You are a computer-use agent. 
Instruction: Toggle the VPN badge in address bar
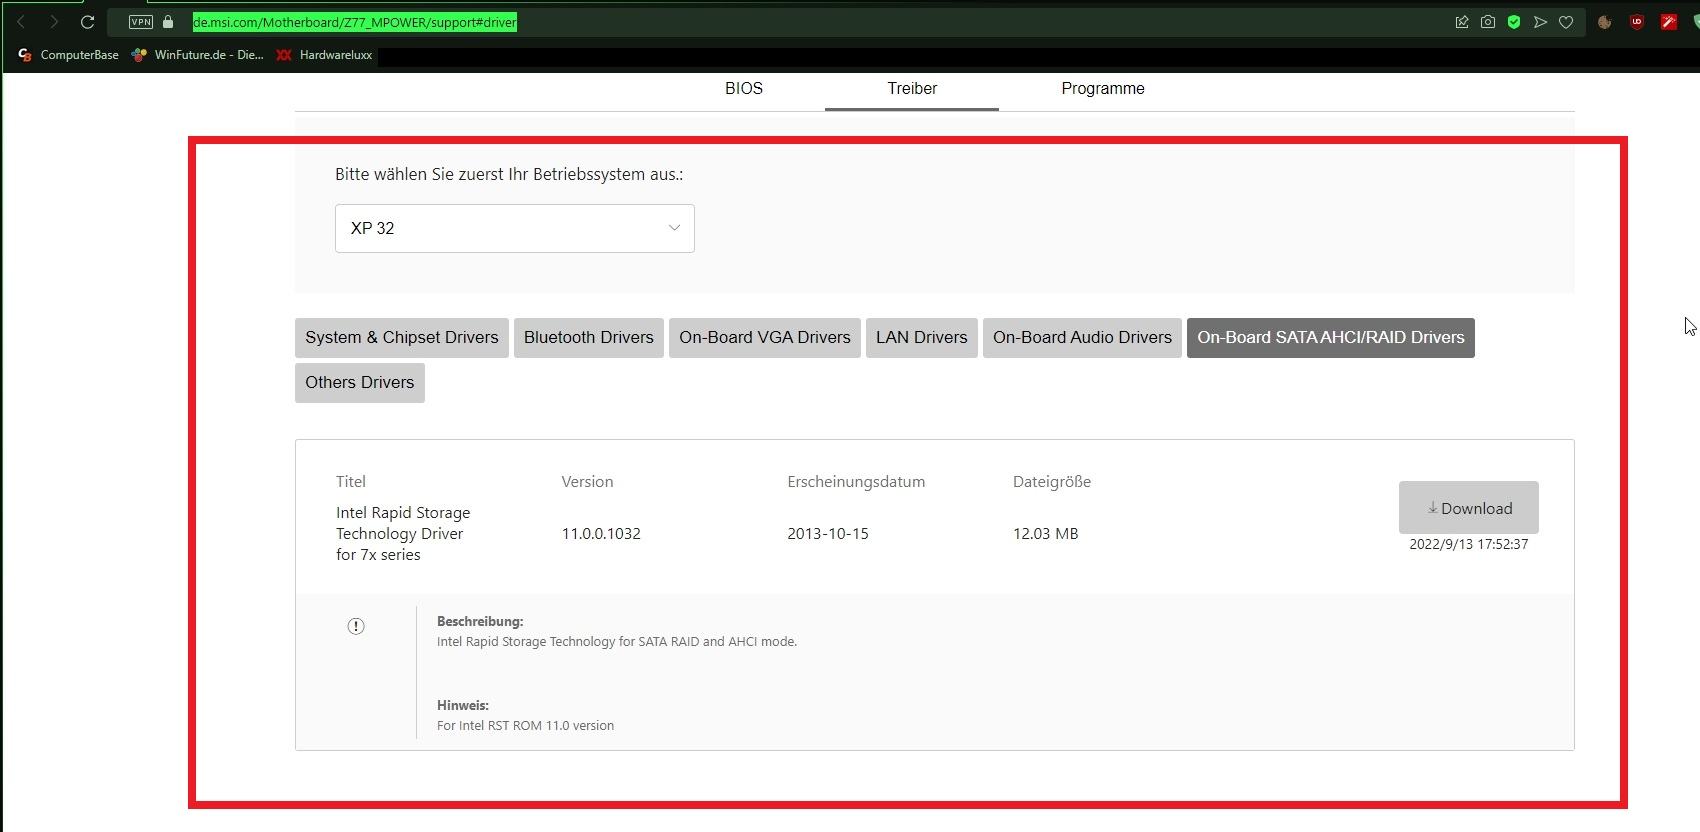point(141,22)
